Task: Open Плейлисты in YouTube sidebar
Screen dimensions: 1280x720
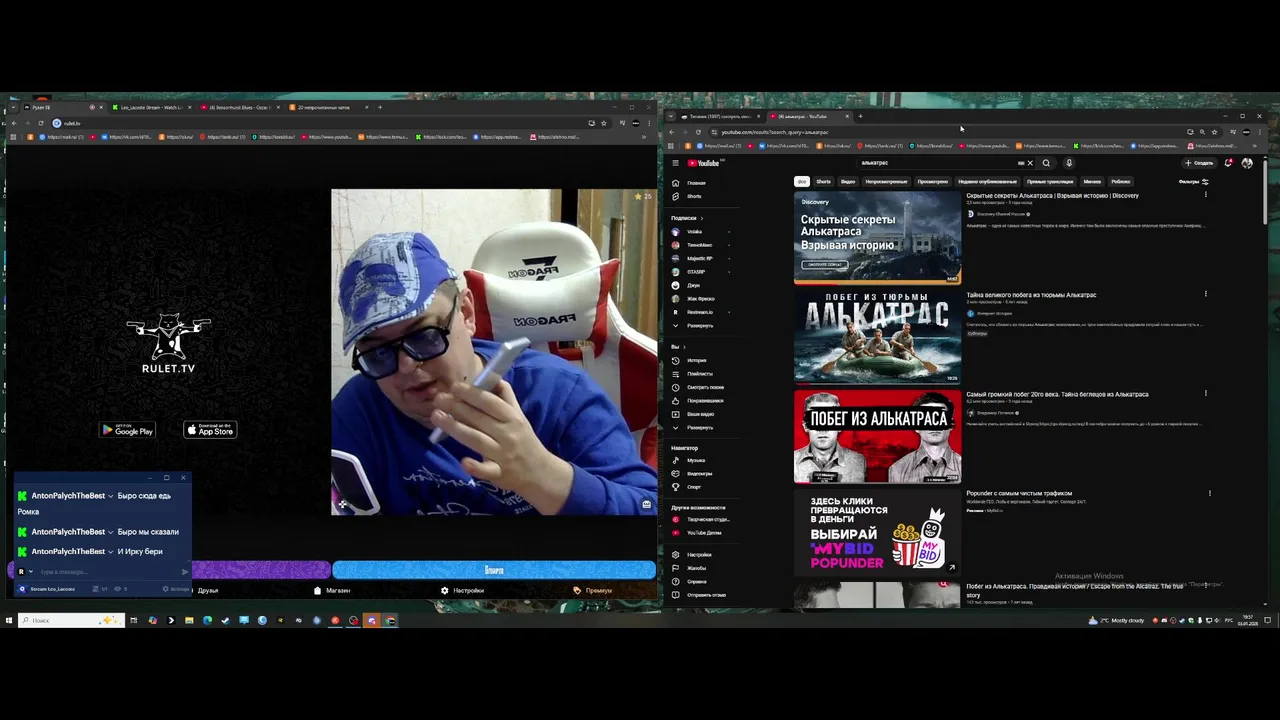Action: [x=698, y=374]
